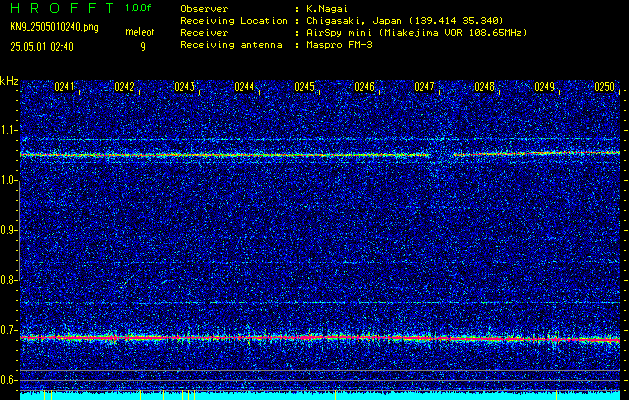Click the 0.9 frequency axis label

(8, 230)
